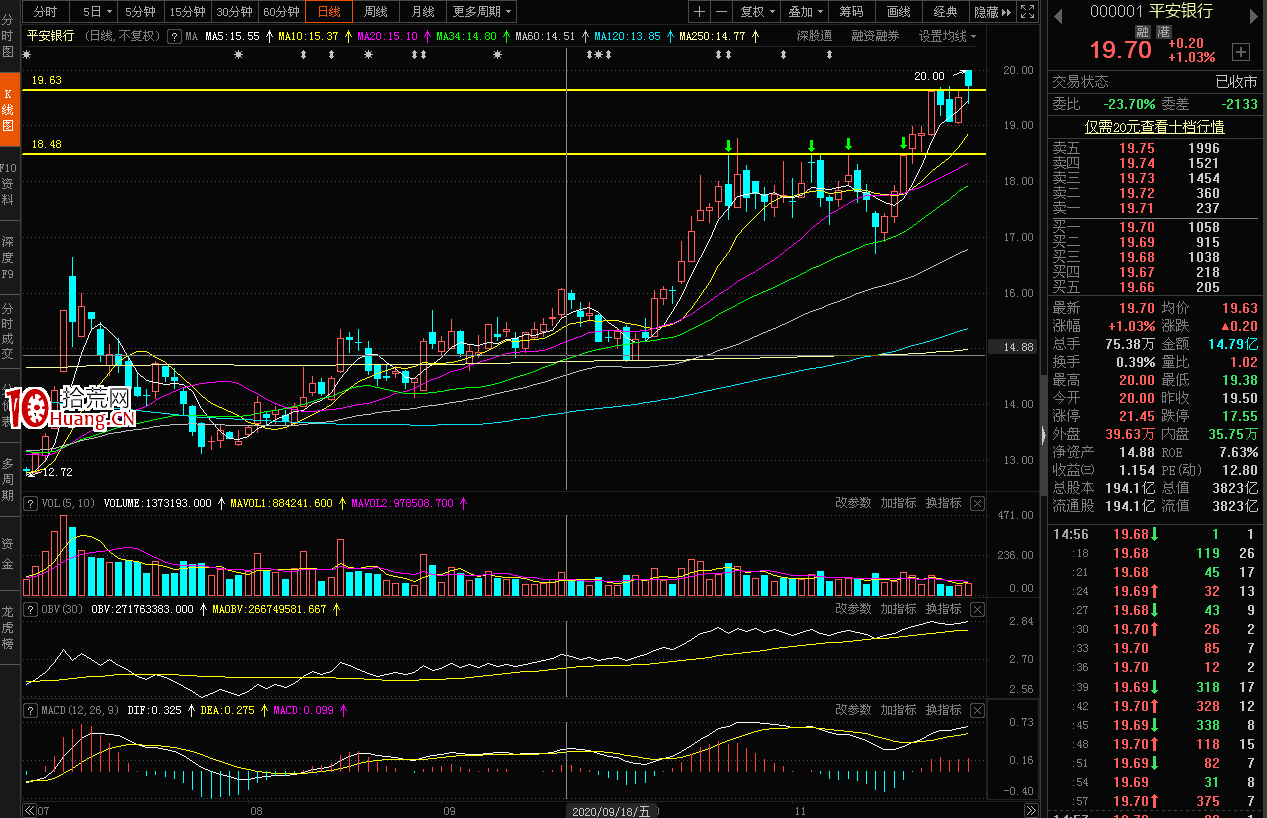Toggle the 隐藏 hide panel button
1267x818 pixels.
coord(991,12)
